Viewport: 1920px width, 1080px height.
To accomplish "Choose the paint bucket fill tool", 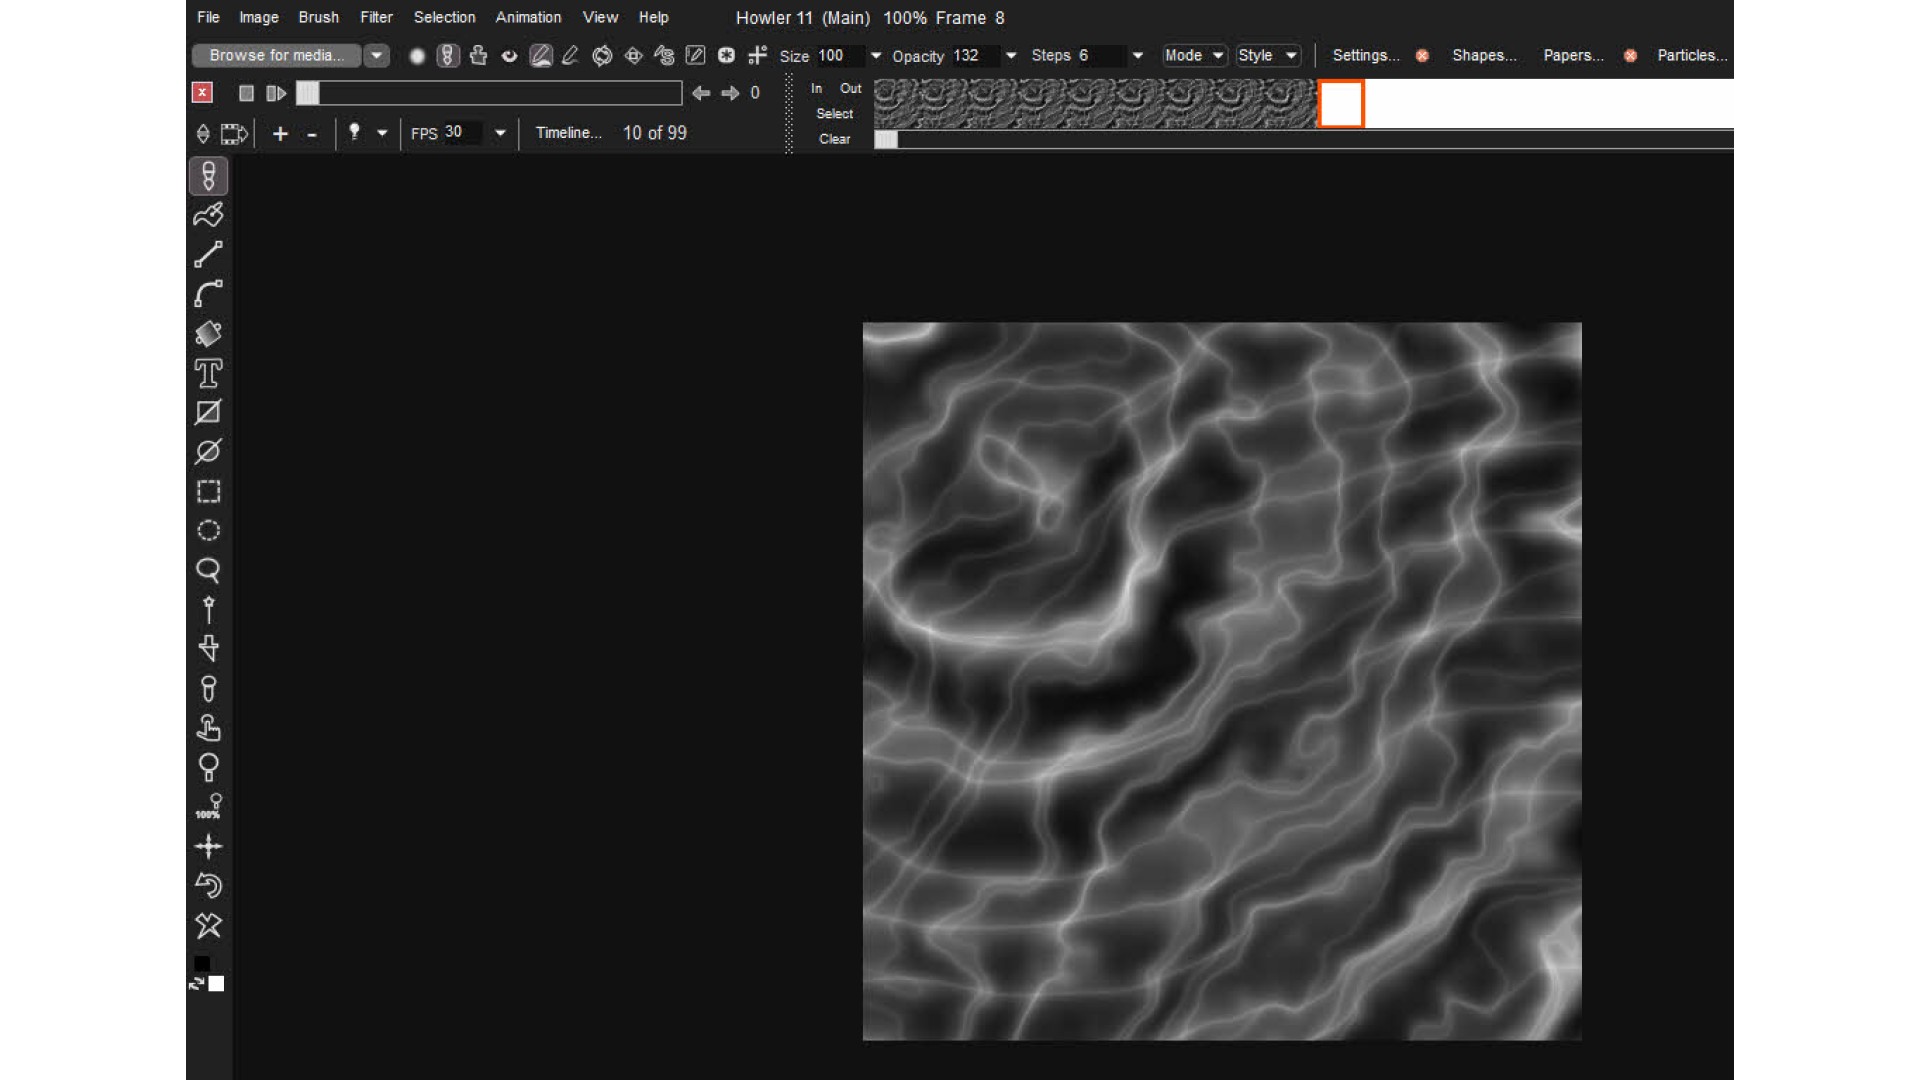I will point(208,333).
